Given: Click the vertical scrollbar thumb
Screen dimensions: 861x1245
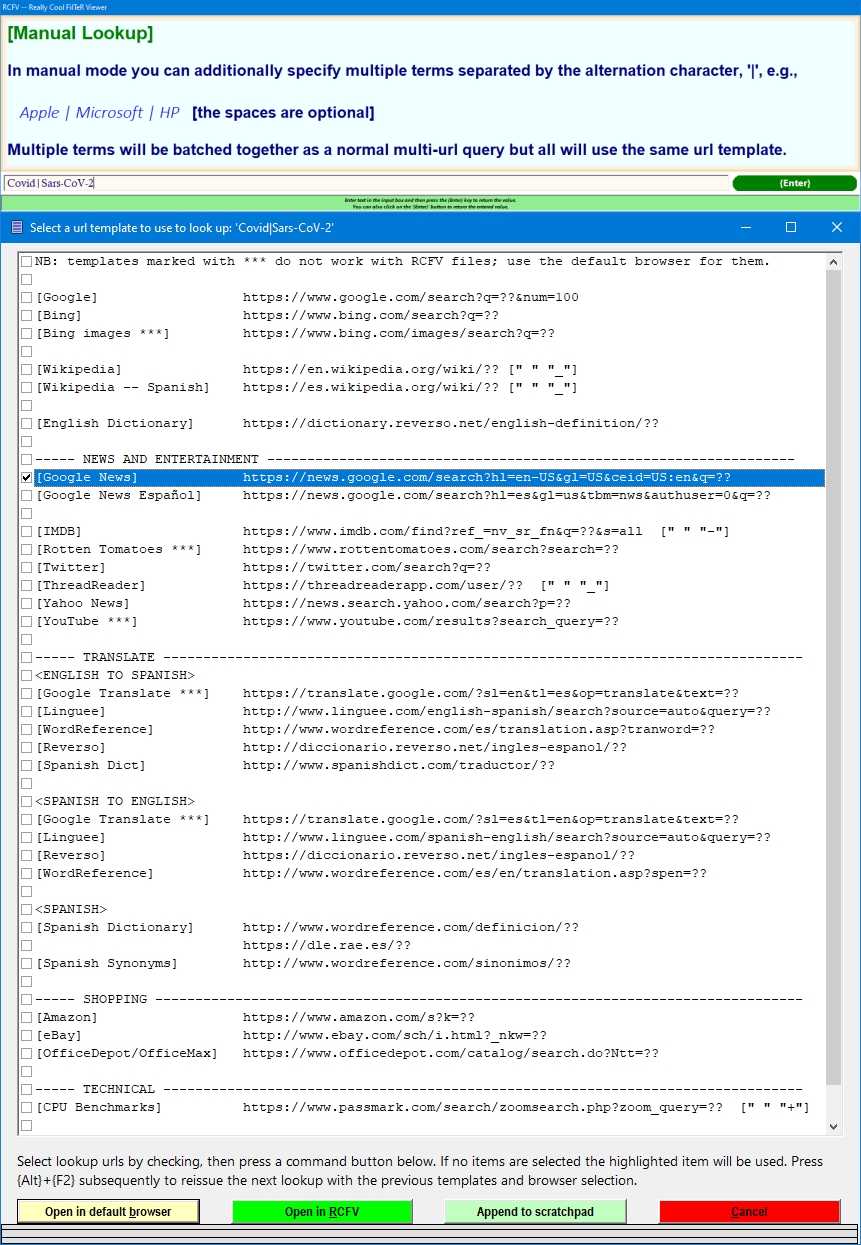Looking at the screenshot, I should 834,677.
